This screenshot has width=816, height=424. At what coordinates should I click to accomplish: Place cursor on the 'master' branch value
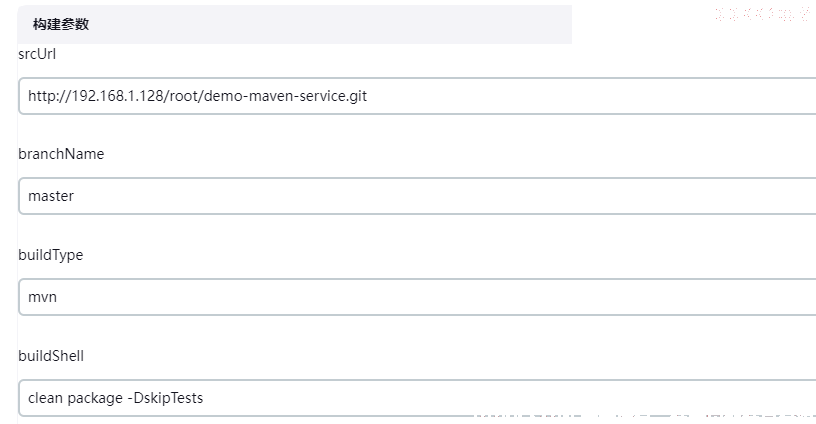51,196
